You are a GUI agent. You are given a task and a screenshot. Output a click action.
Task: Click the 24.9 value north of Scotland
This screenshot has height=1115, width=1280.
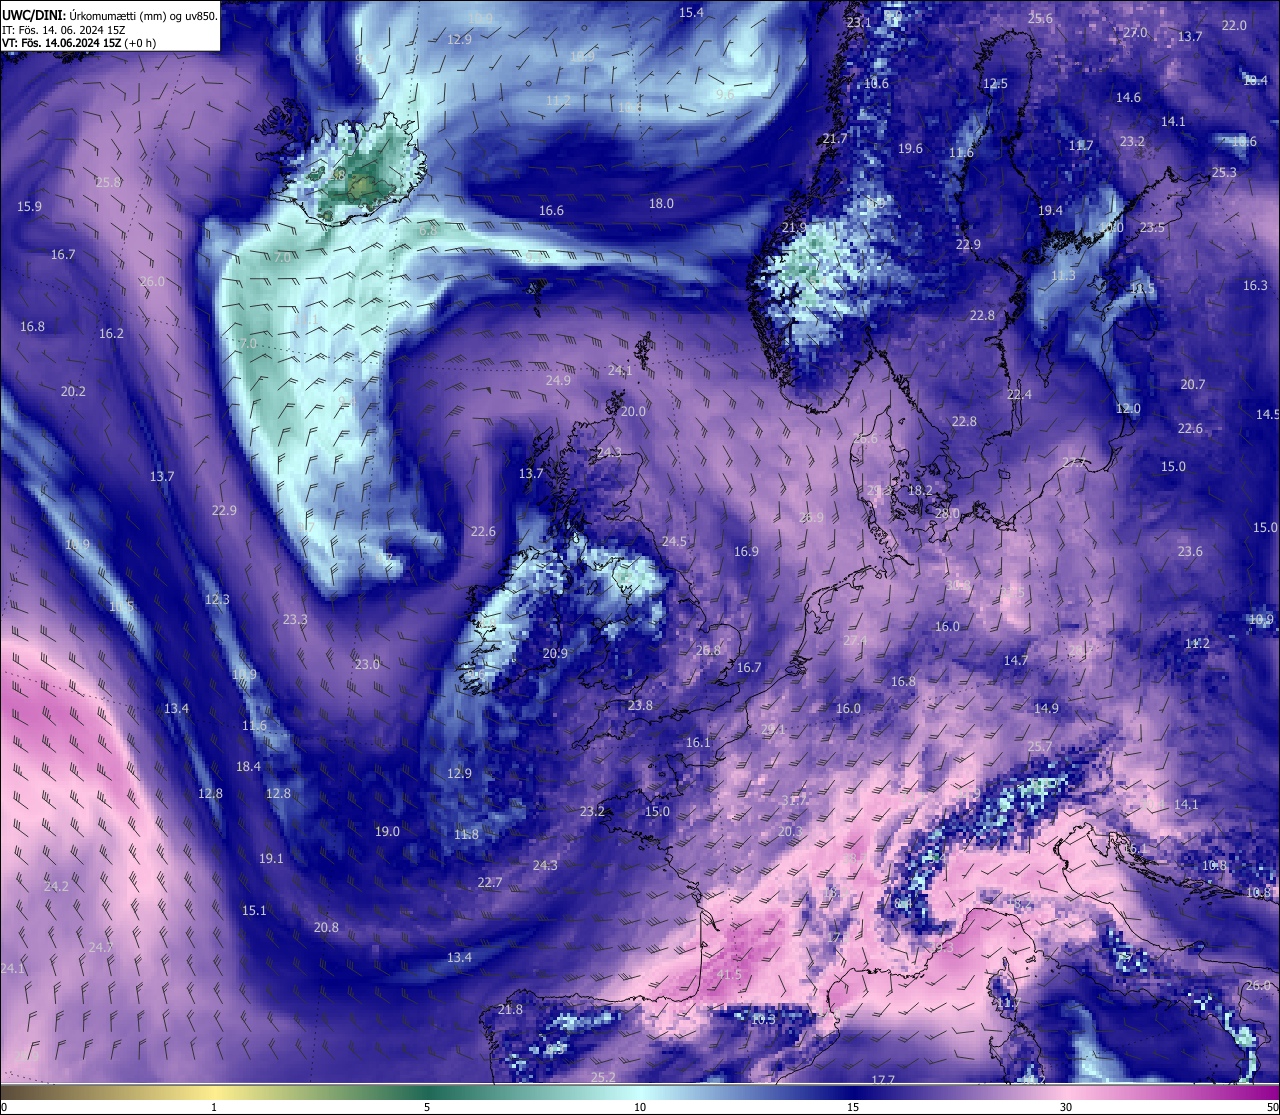(558, 380)
